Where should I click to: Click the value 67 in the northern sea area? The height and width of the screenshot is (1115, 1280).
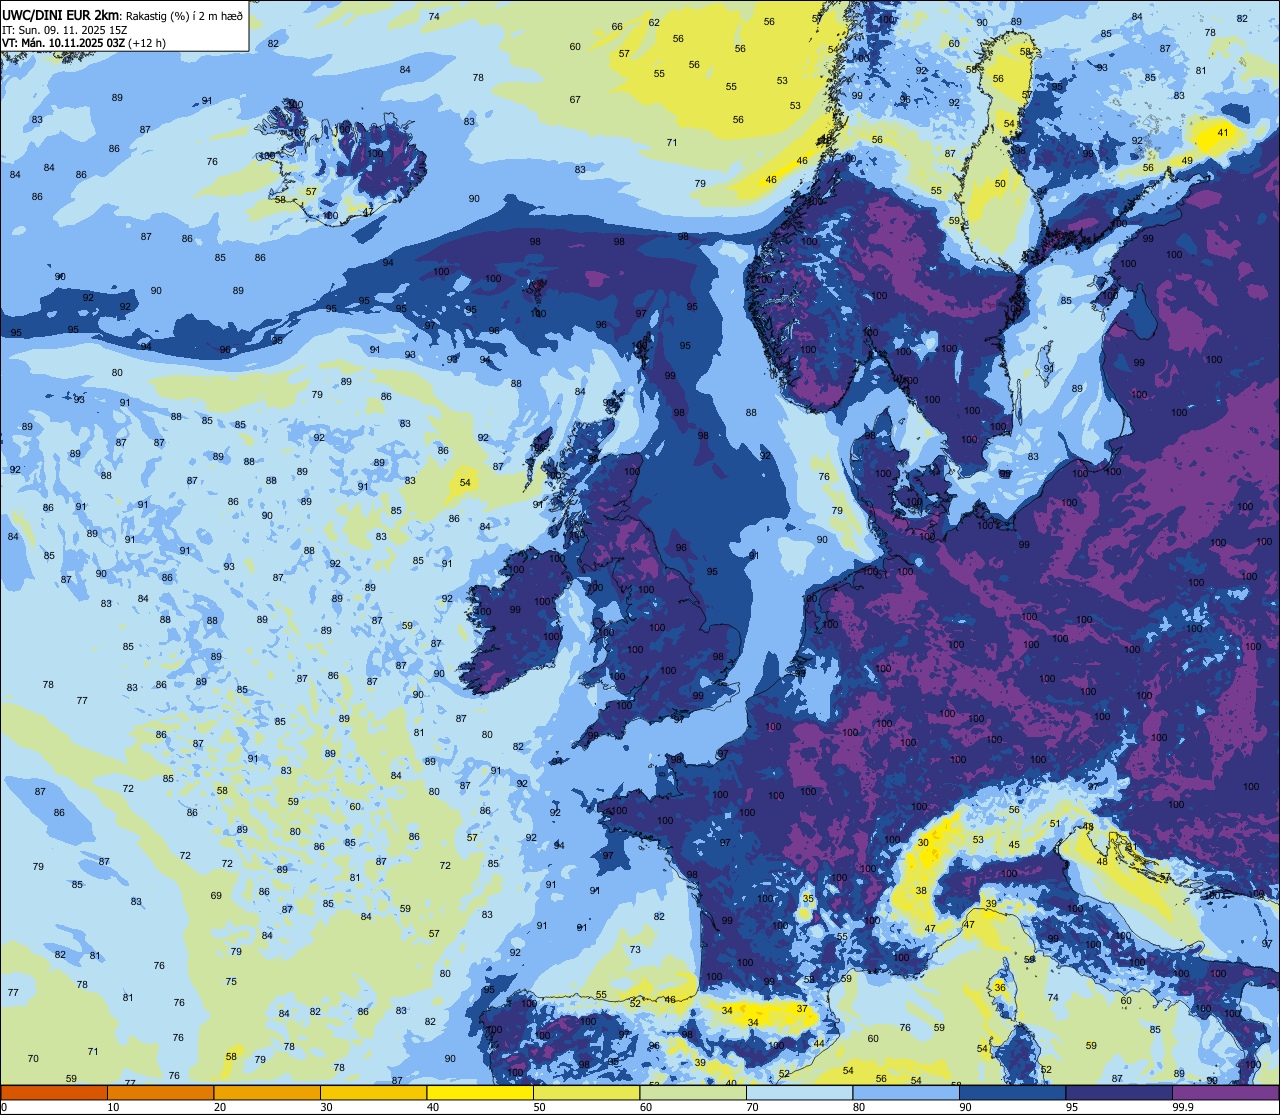coord(575,100)
